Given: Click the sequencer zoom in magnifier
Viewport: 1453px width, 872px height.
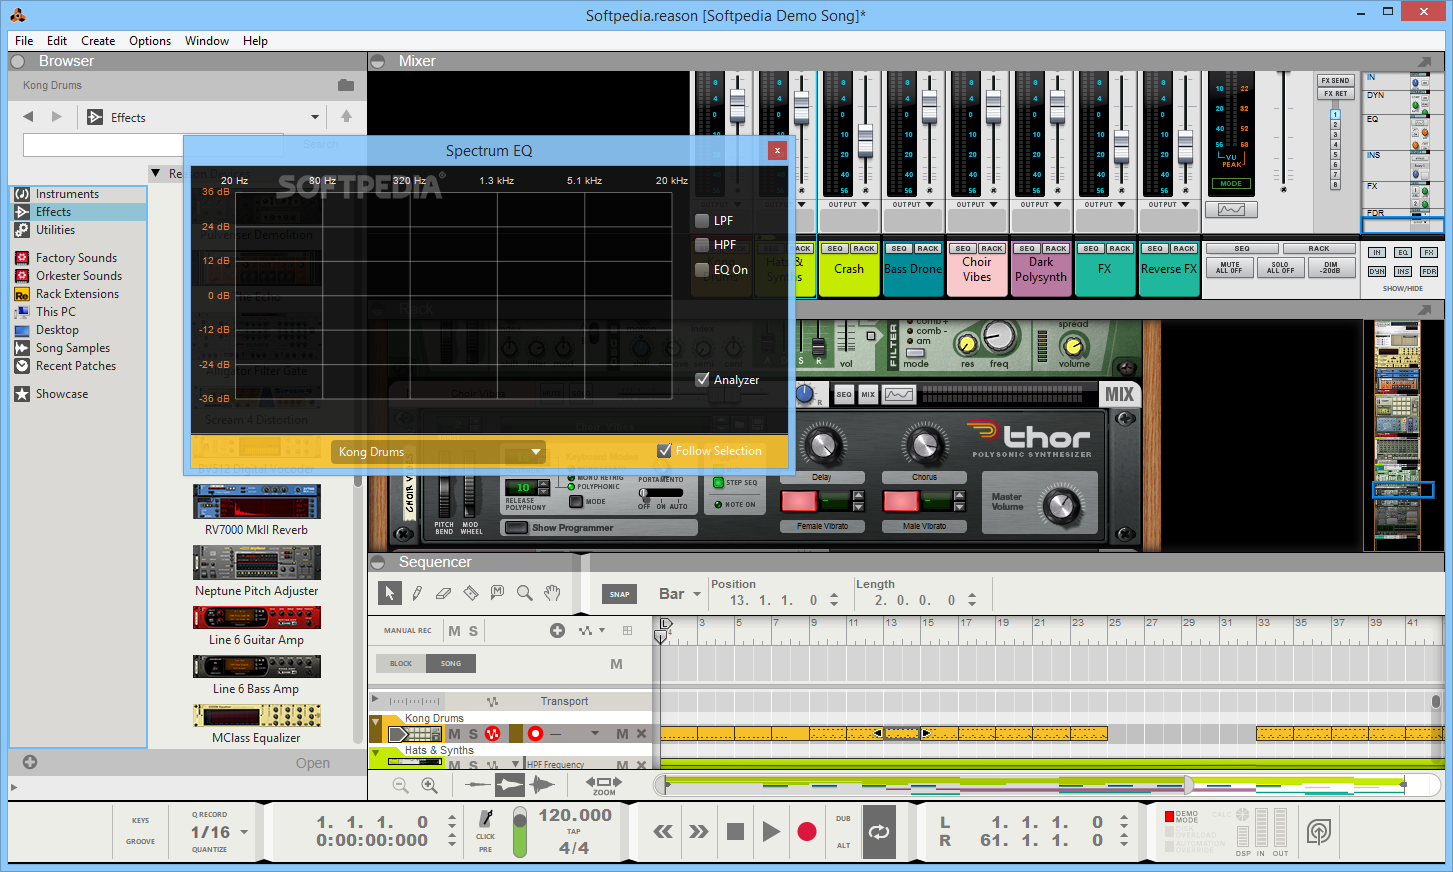Looking at the screenshot, I should click(429, 786).
